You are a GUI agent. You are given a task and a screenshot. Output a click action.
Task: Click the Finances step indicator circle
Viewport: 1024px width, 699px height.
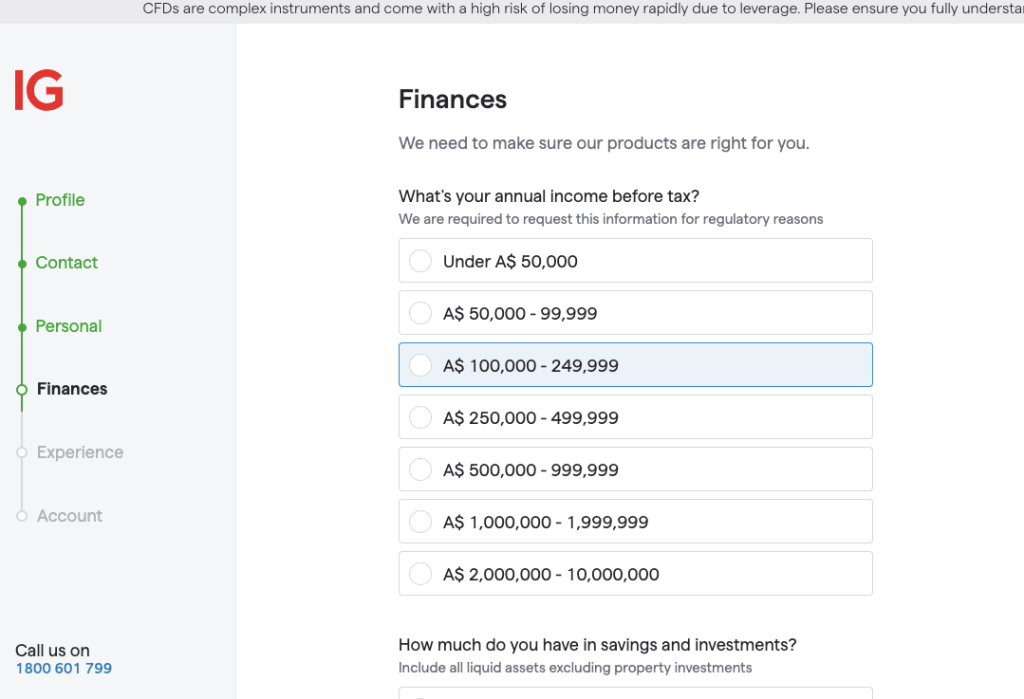click(21, 389)
